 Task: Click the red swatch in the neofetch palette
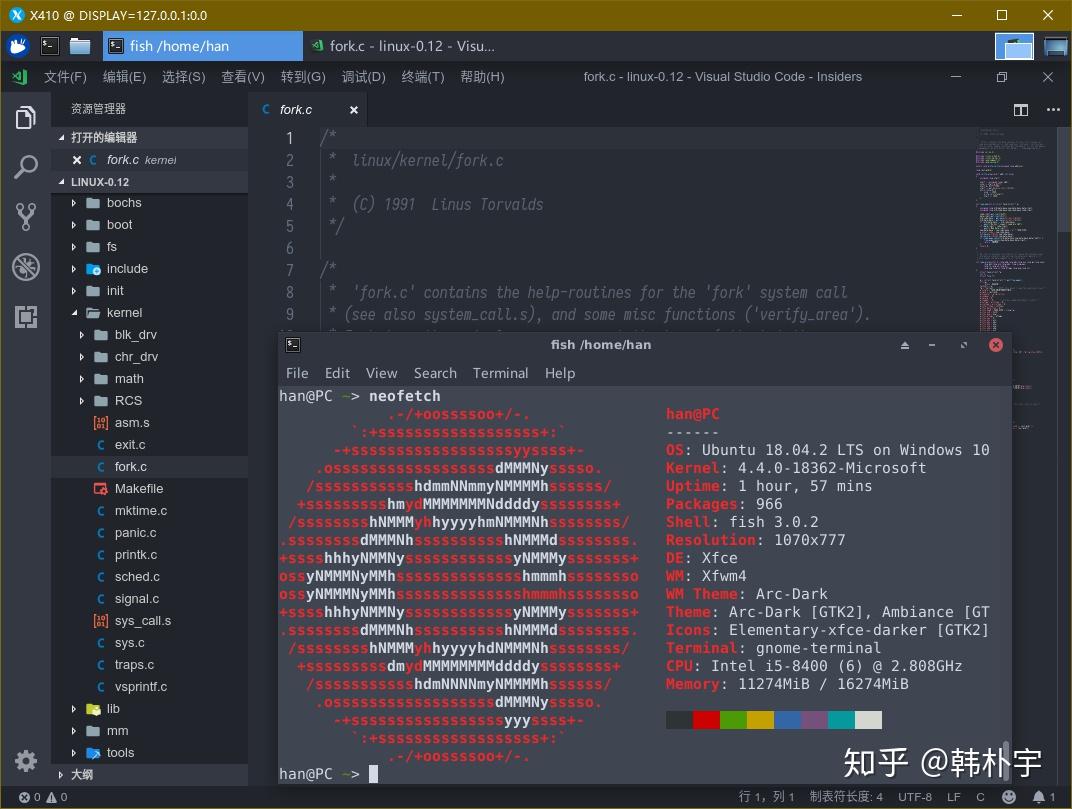(705, 719)
